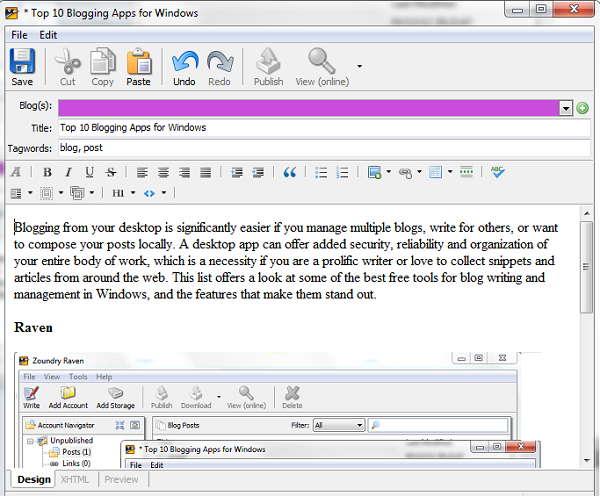Click the H1 heading format icon
Image resolution: width=600 pixels, height=496 pixels.
click(x=118, y=193)
